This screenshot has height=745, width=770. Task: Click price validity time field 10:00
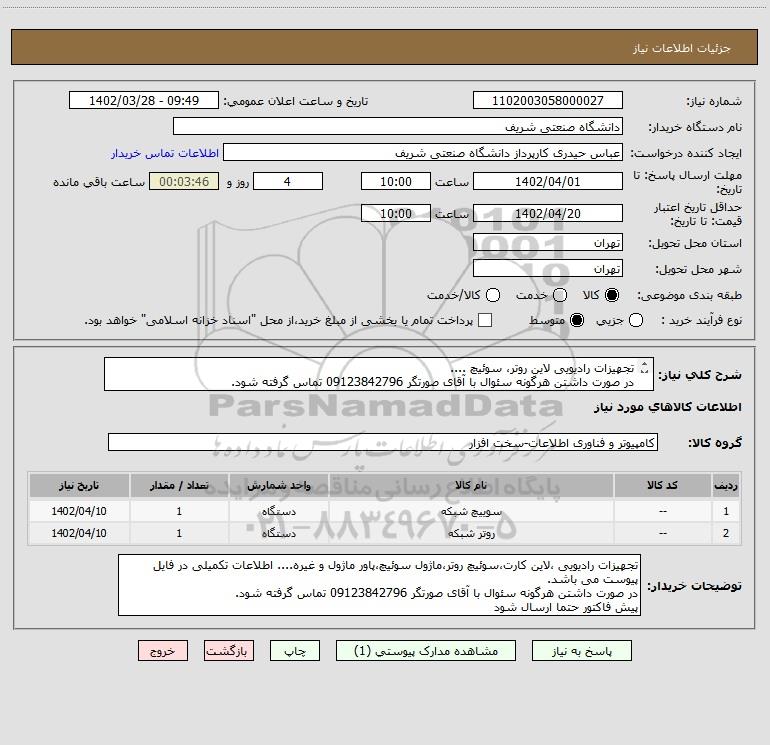click(x=396, y=213)
